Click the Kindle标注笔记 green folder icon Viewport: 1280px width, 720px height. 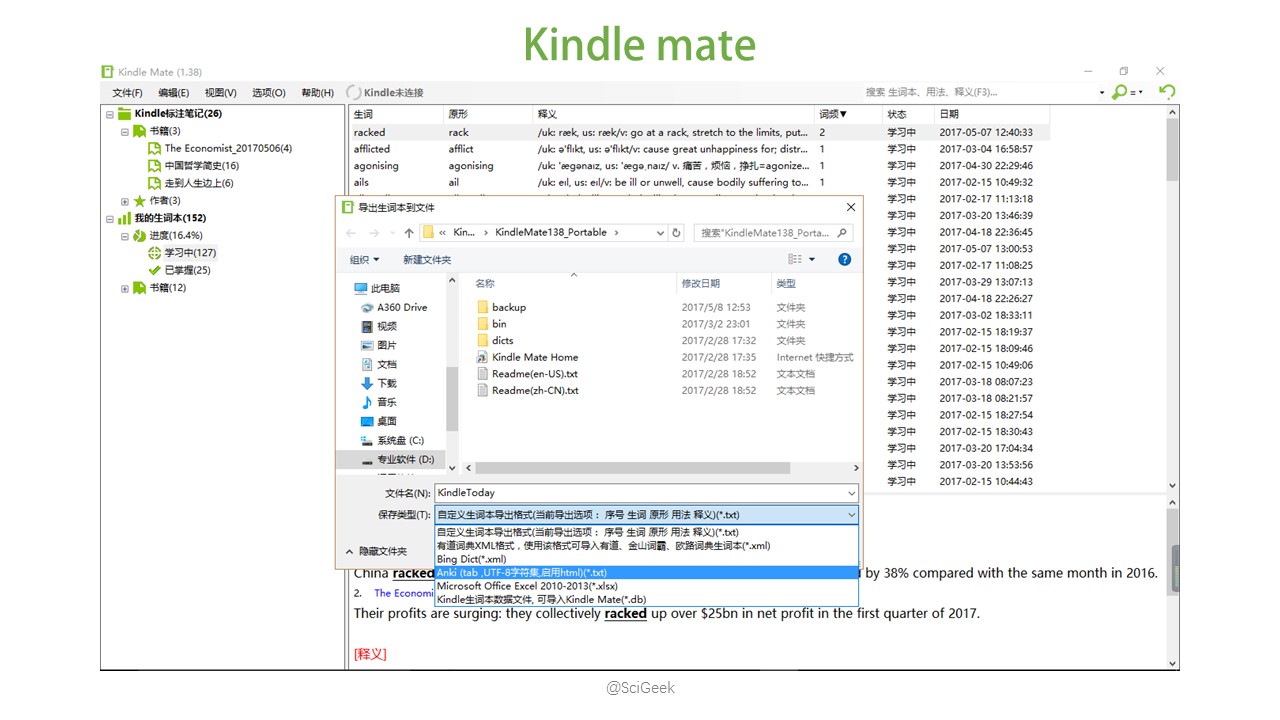click(x=125, y=114)
